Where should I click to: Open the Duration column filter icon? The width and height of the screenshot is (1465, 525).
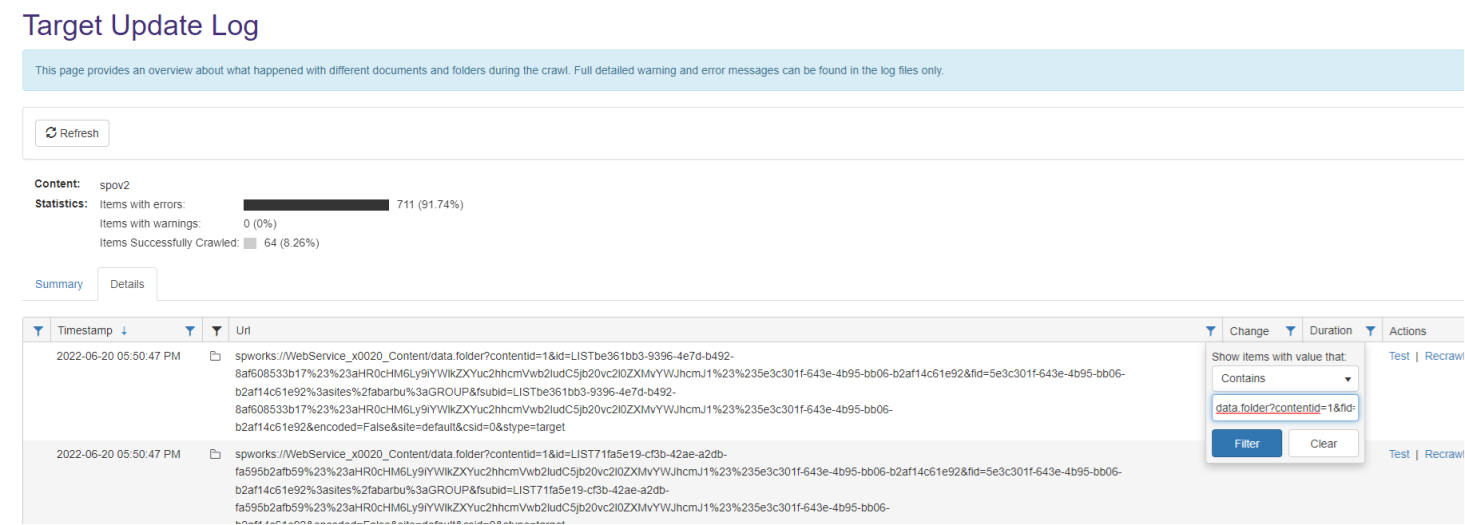pos(1370,331)
